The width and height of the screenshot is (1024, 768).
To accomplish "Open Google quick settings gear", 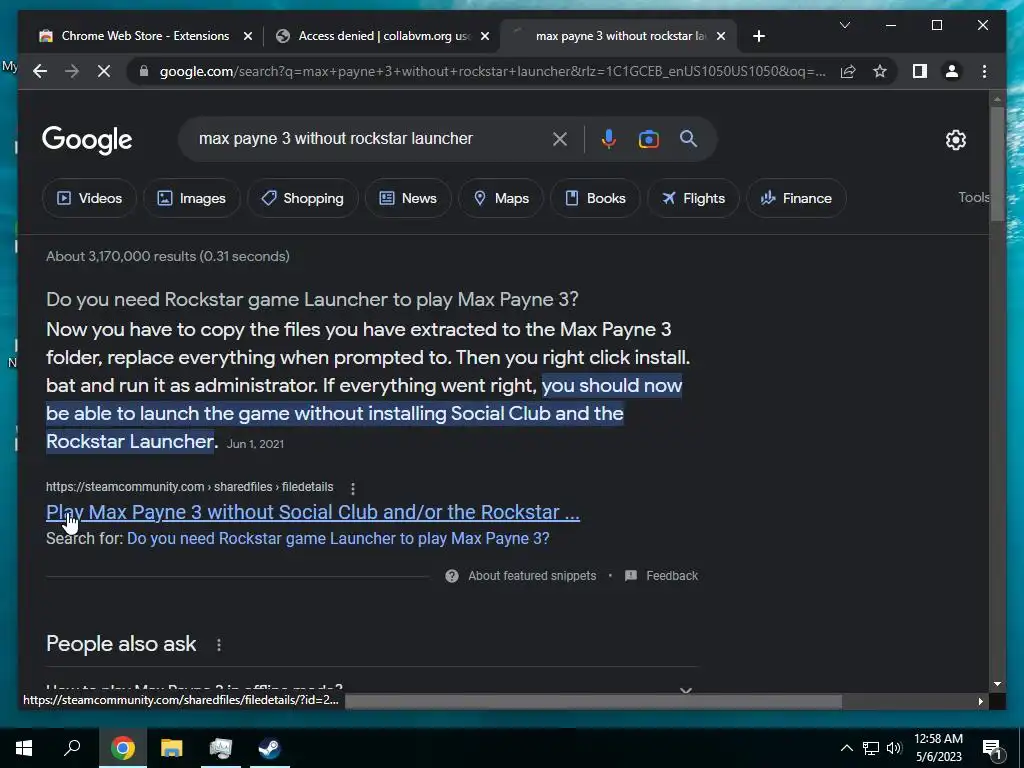I will pos(955,140).
